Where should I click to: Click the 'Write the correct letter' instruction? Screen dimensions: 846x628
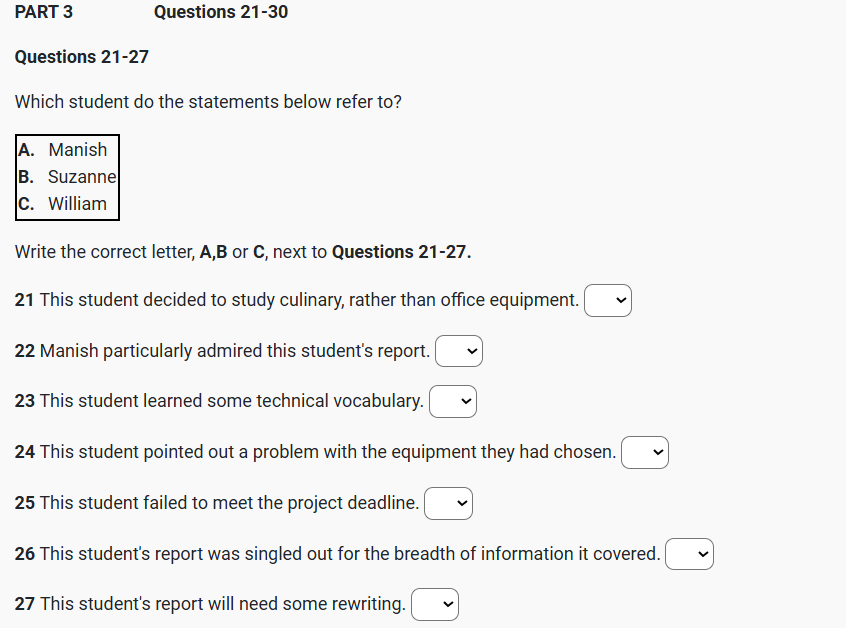243,252
